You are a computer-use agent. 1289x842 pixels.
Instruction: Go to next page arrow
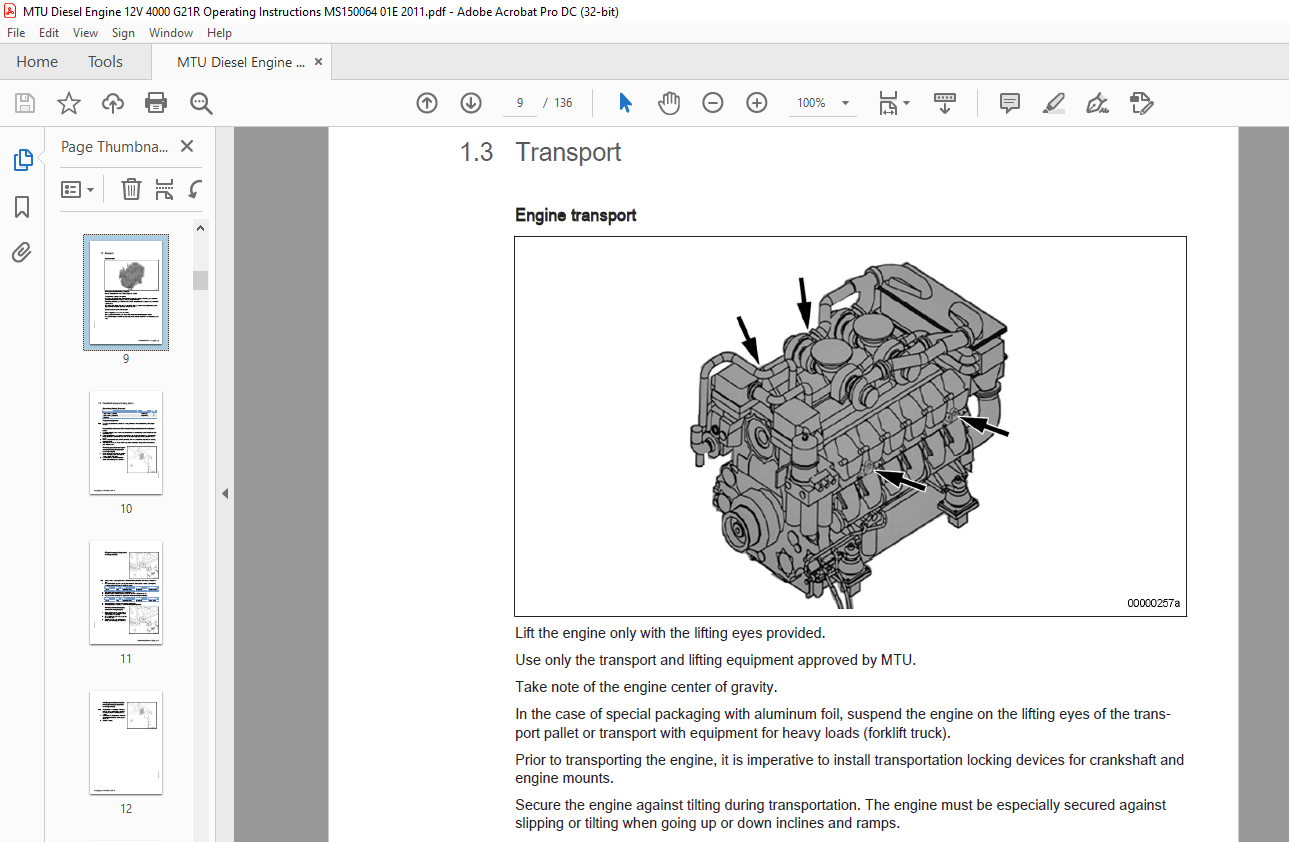coord(471,103)
